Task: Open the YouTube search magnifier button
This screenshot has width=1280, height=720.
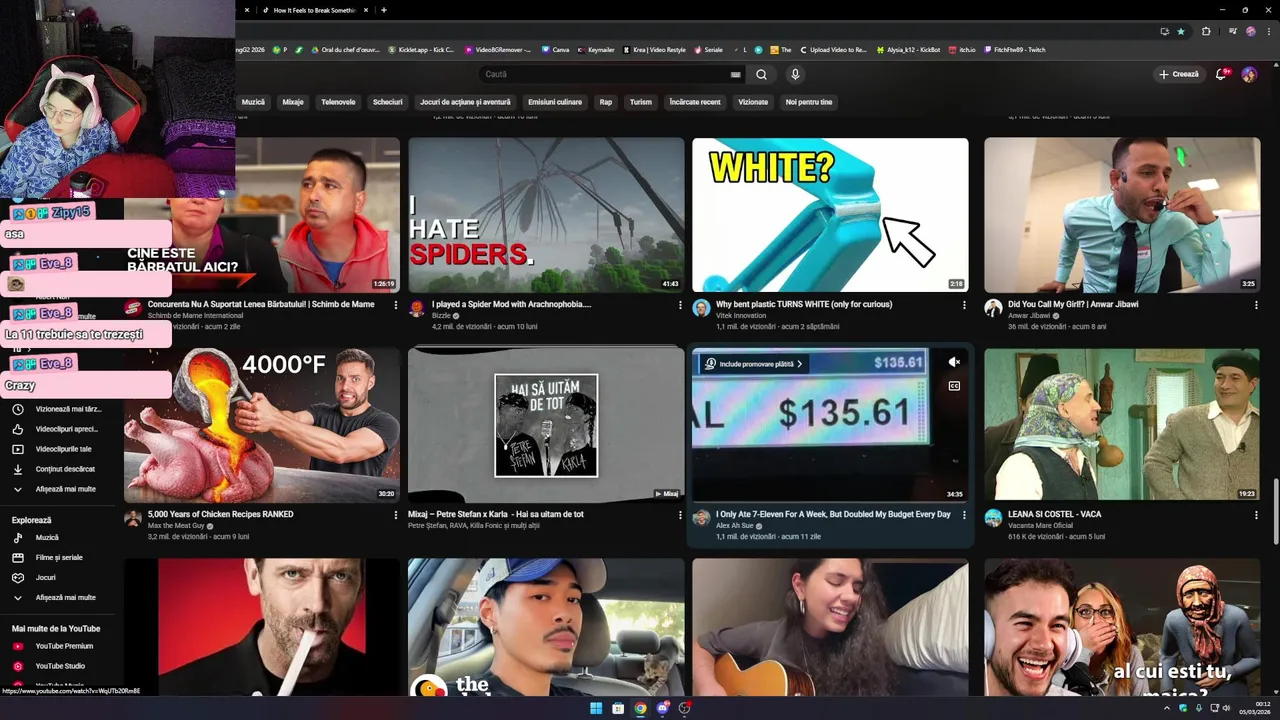Action: click(761, 74)
